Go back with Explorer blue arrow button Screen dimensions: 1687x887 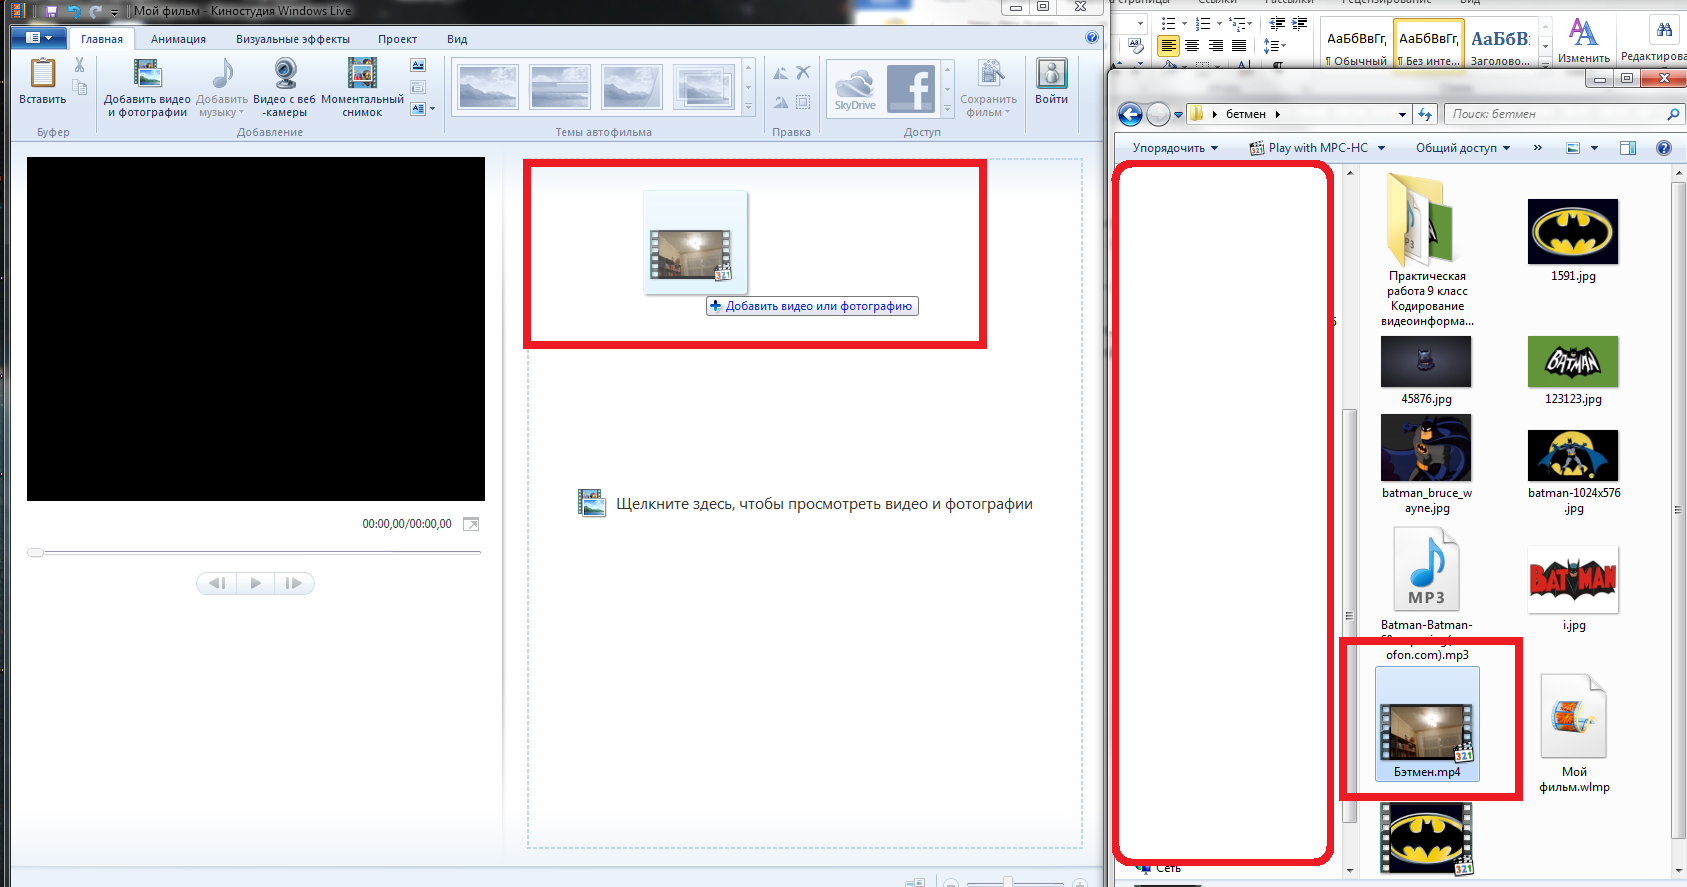click(1130, 114)
